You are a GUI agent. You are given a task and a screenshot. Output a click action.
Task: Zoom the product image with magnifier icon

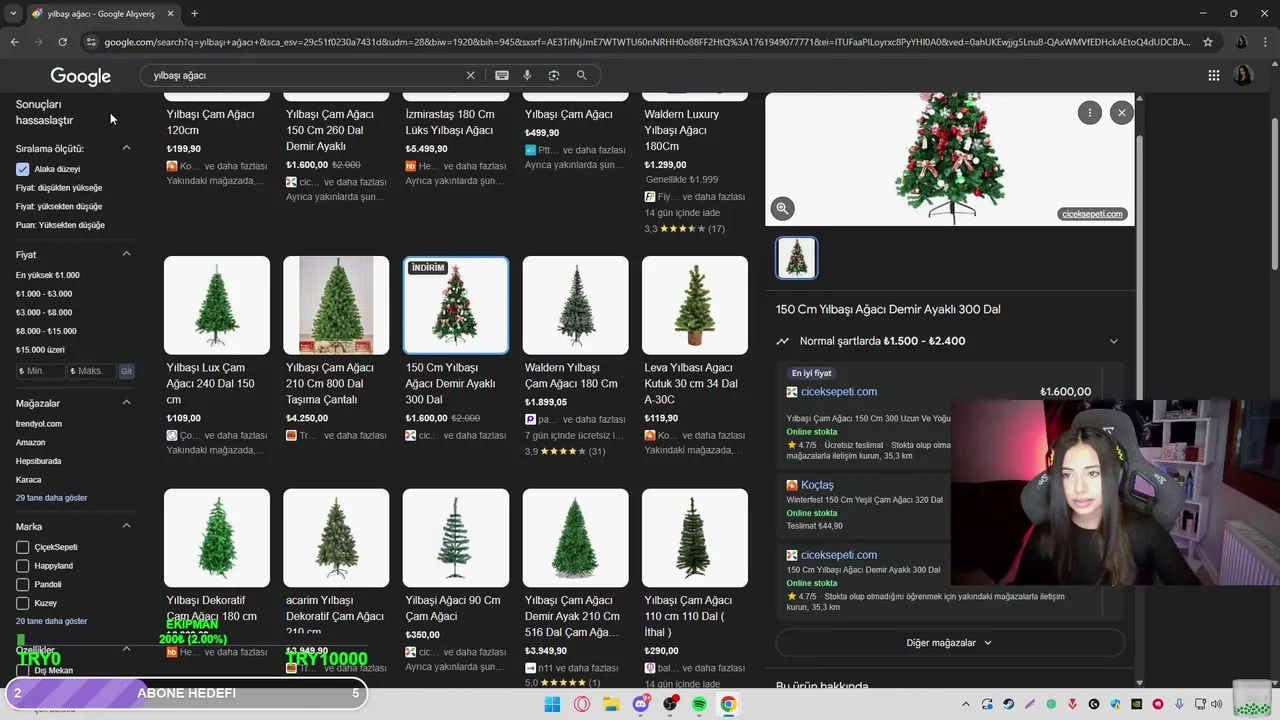click(782, 208)
